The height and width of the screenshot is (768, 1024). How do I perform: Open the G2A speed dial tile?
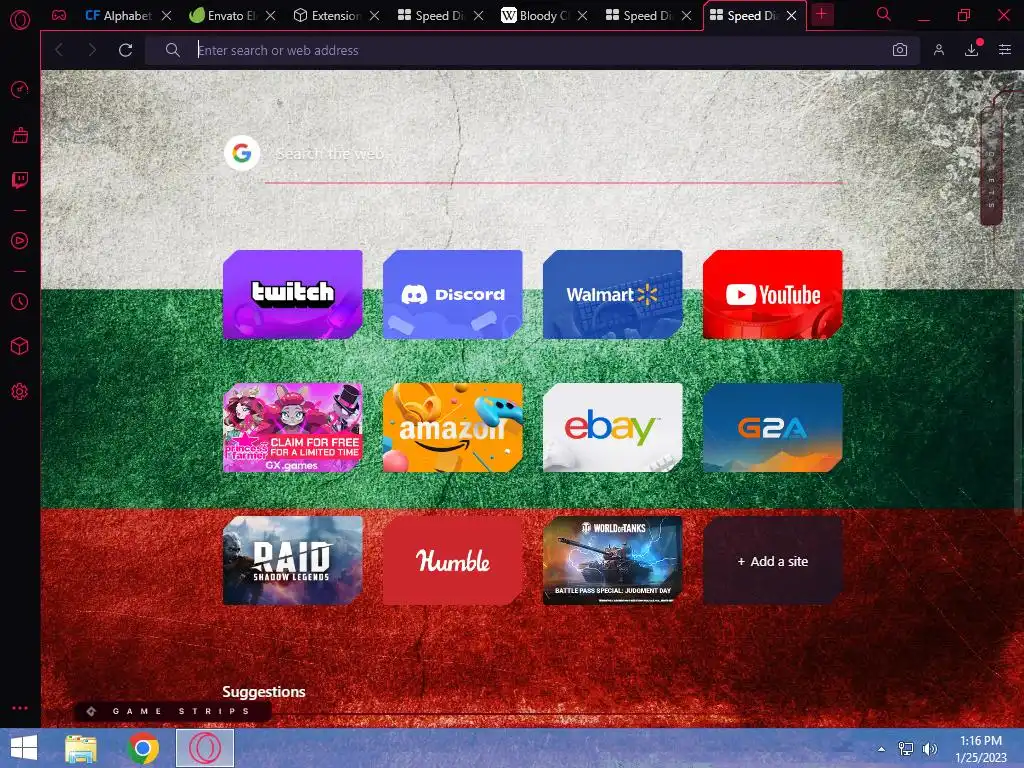773,428
